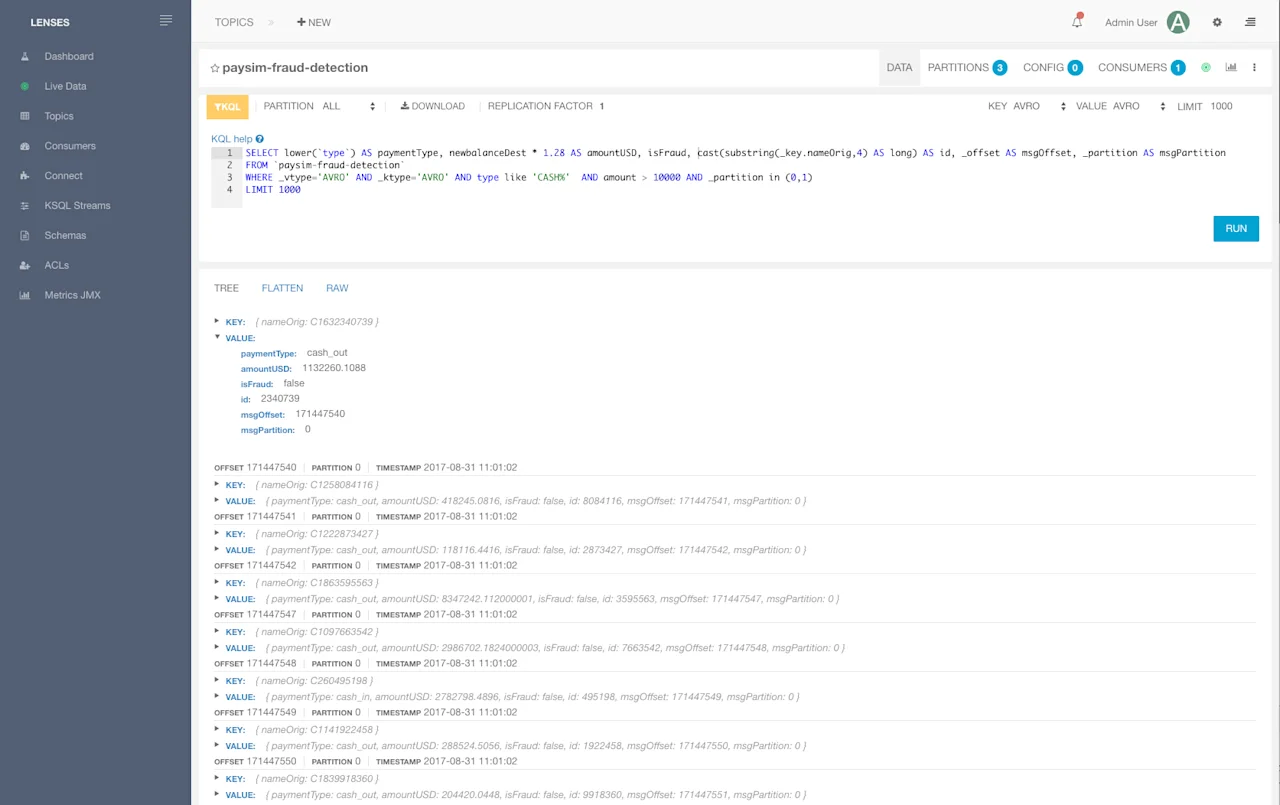Switch to the DATA tab
The image size is (1280, 805).
[x=899, y=68]
